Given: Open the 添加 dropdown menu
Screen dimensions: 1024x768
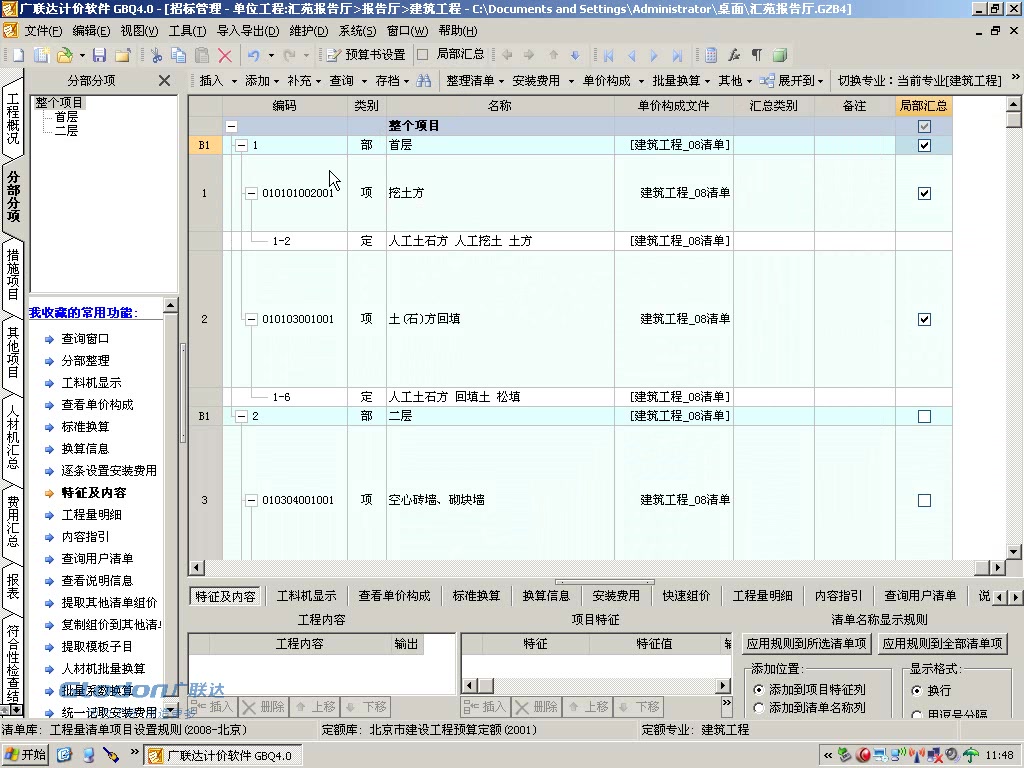Looking at the screenshot, I should 258,82.
